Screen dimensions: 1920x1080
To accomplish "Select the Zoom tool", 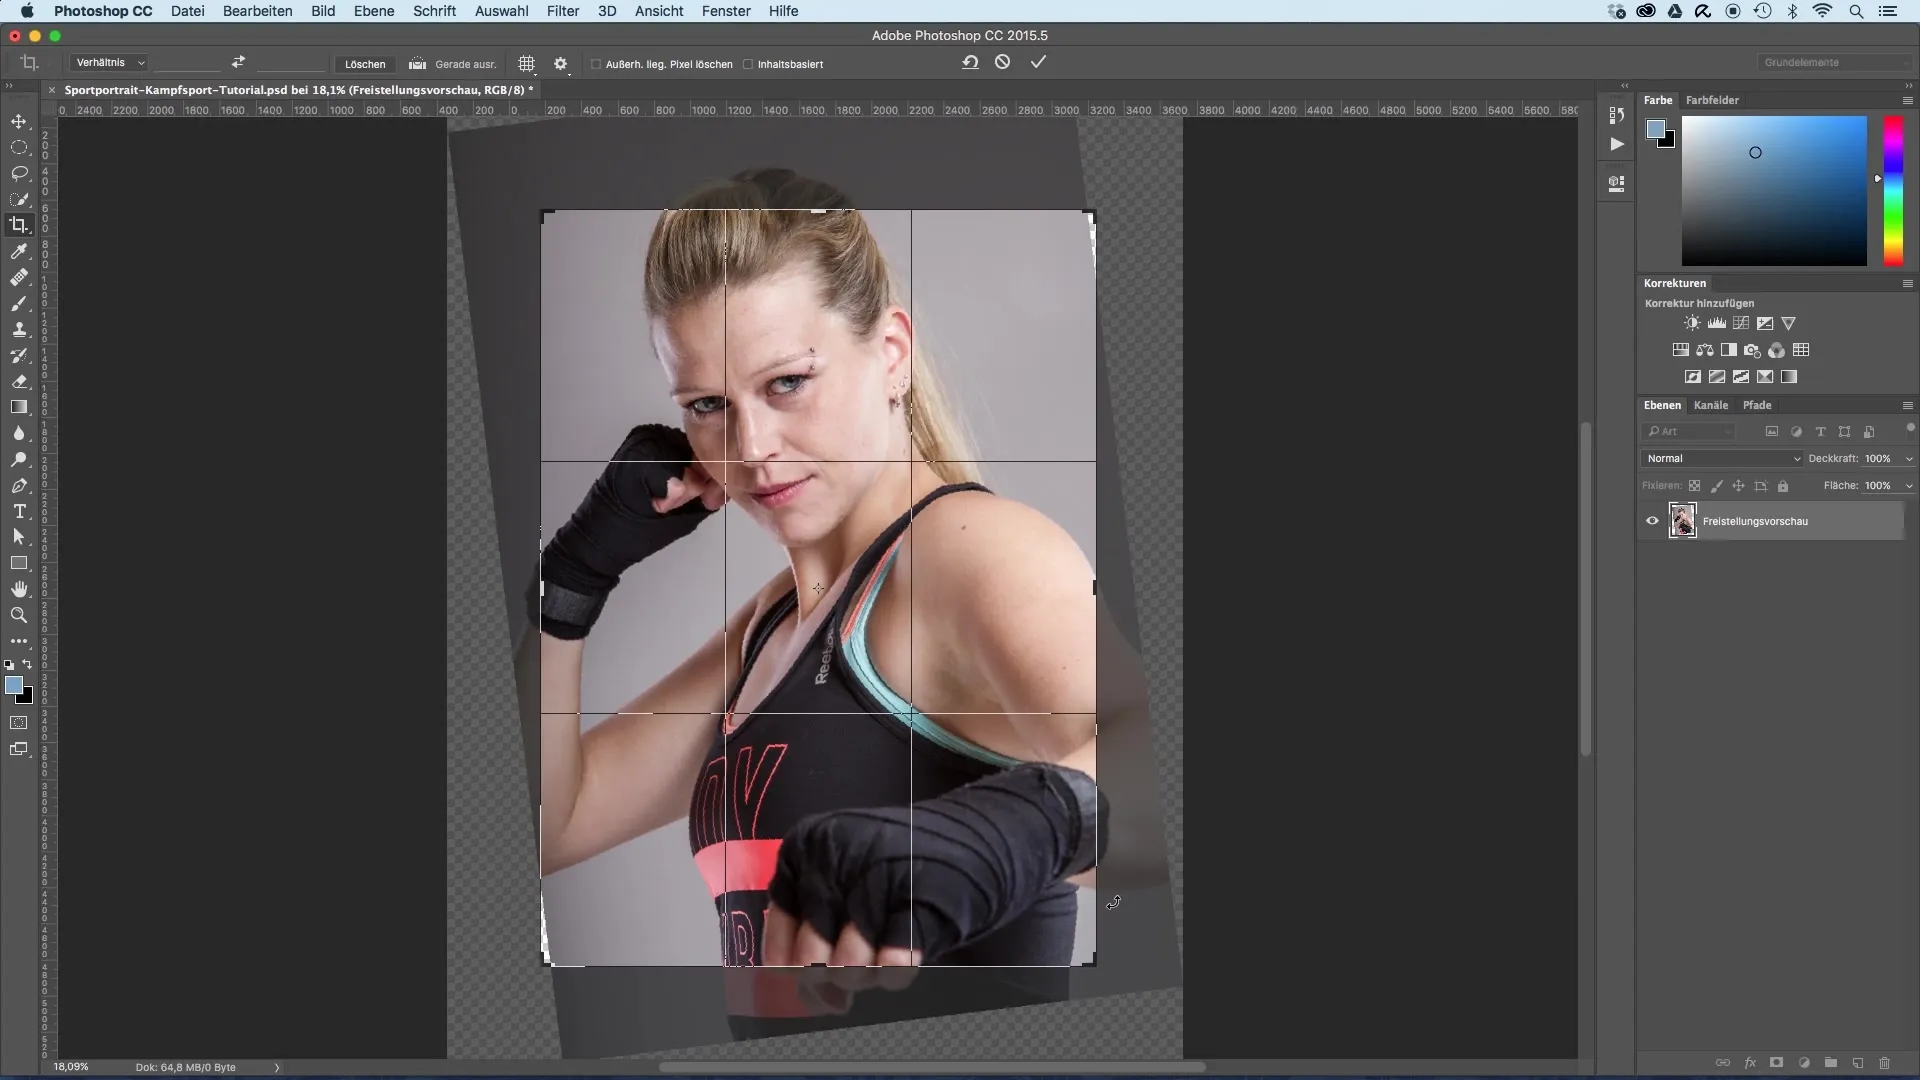I will [19, 615].
